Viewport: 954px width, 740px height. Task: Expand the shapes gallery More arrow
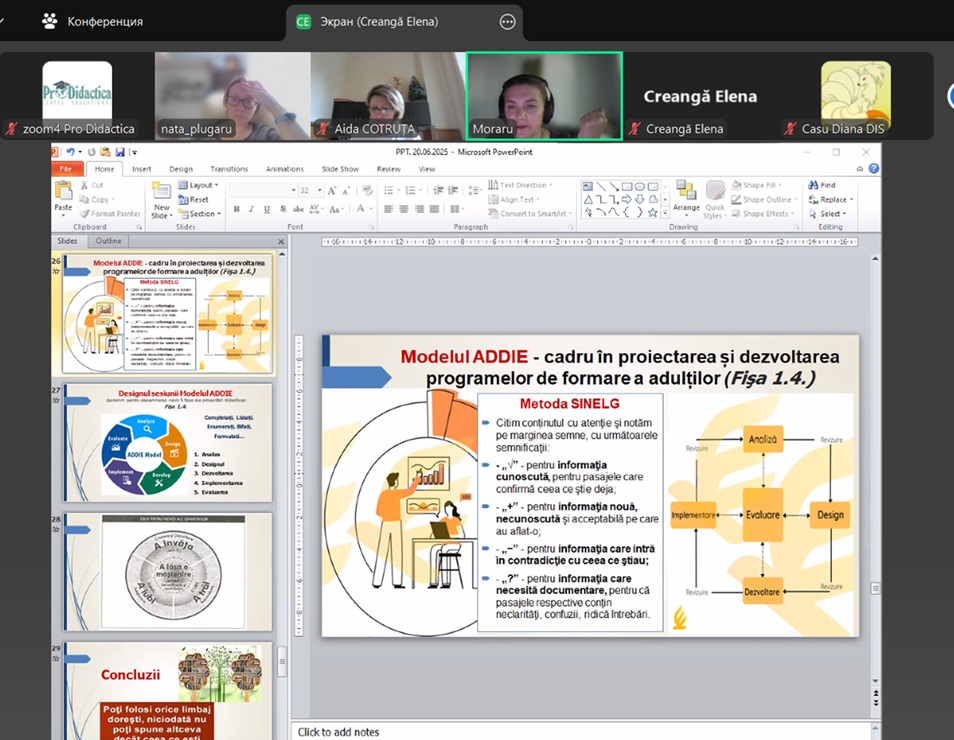point(665,212)
